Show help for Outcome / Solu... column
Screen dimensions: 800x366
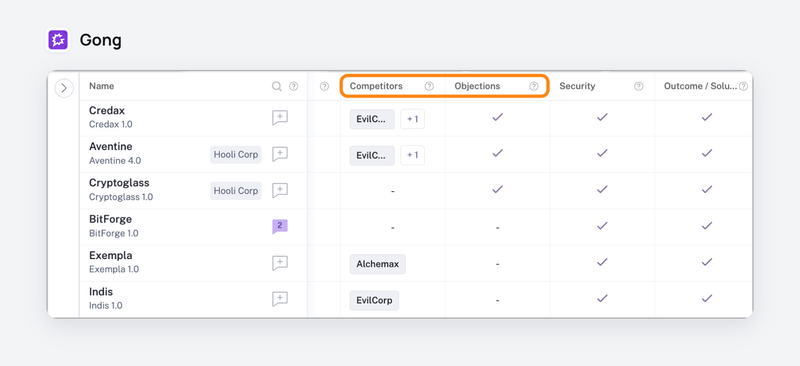[x=743, y=86]
